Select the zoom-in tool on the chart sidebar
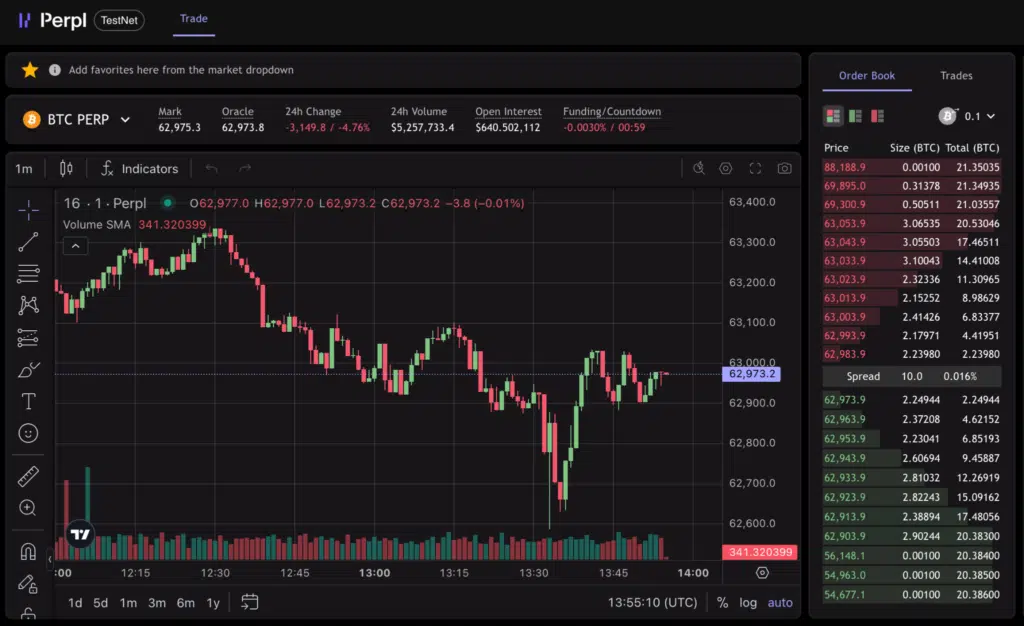This screenshot has width=1024, height=626. pos(27,509)
